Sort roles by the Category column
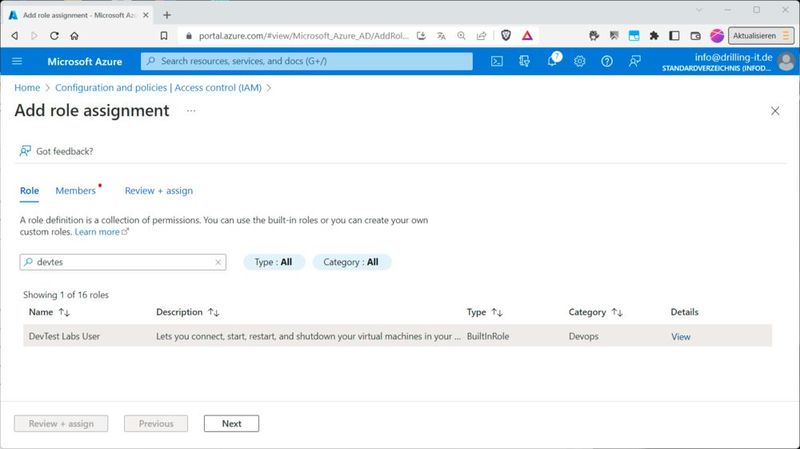Screen dimensions: 800x449 tap(595, 312)
